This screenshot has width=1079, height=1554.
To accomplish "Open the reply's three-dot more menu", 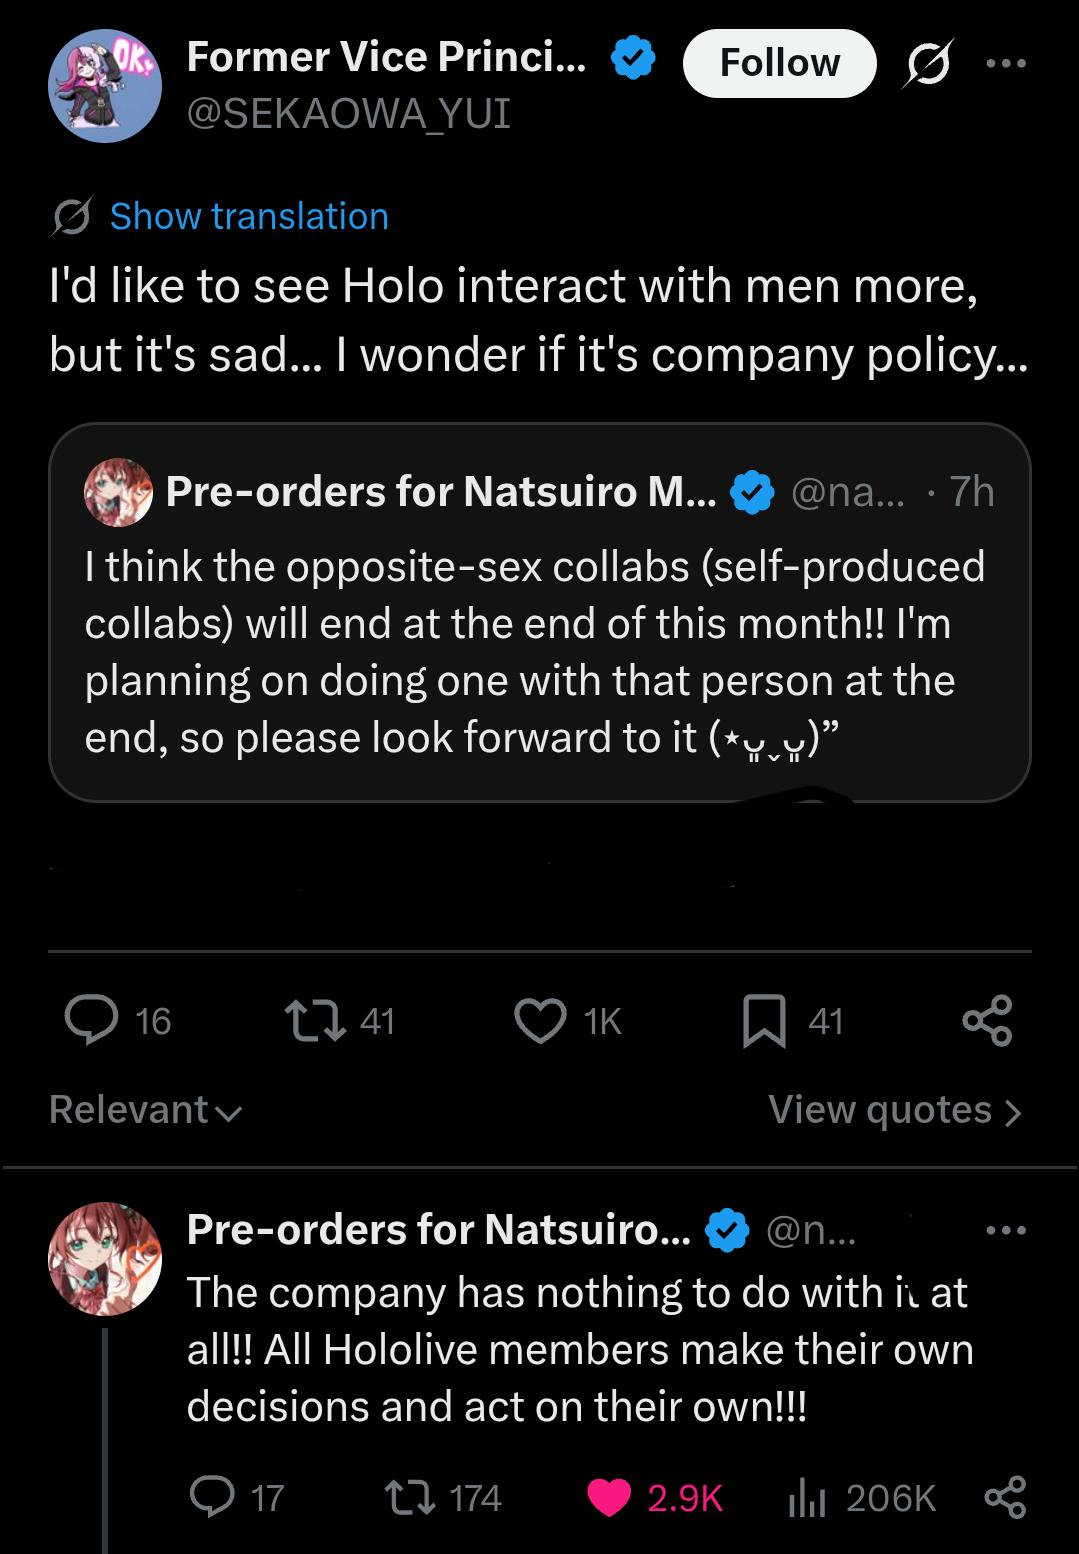I will pyautogui.click(x=1005, y=1231).
